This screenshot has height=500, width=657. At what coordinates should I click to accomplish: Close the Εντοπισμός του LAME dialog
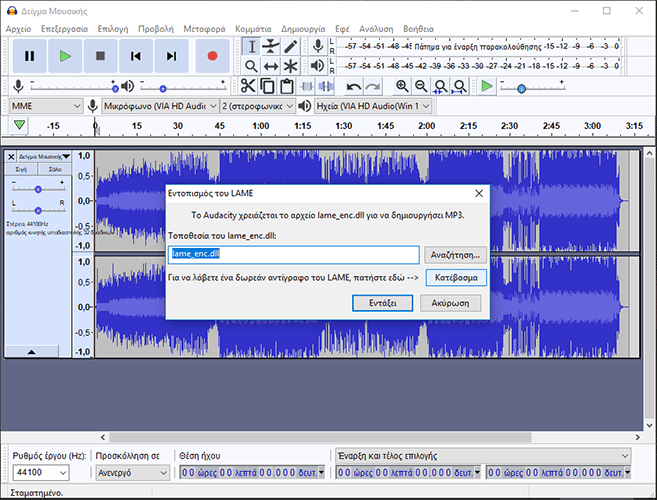(x=479, y=193)
